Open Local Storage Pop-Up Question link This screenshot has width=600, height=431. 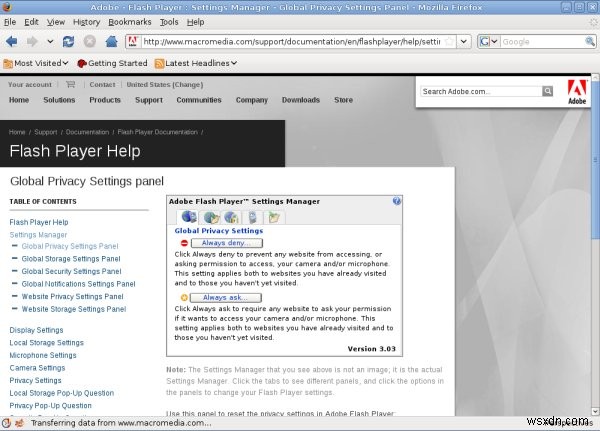62,393
